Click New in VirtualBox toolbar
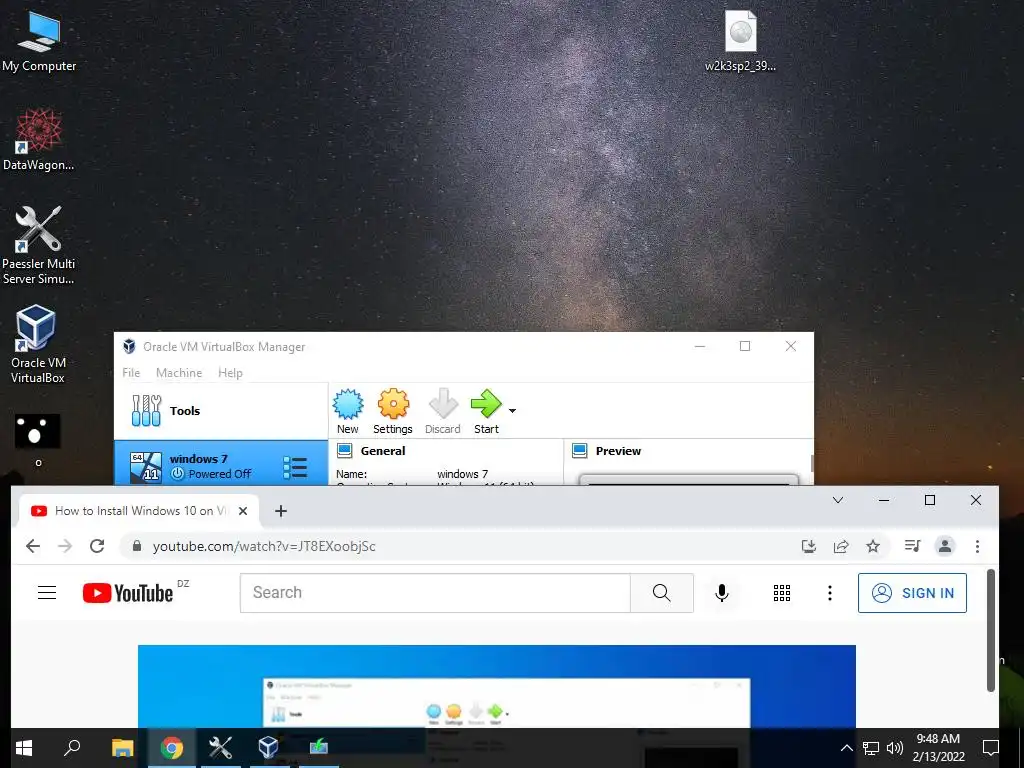1024x768 pixels. (x=348, y=411)
